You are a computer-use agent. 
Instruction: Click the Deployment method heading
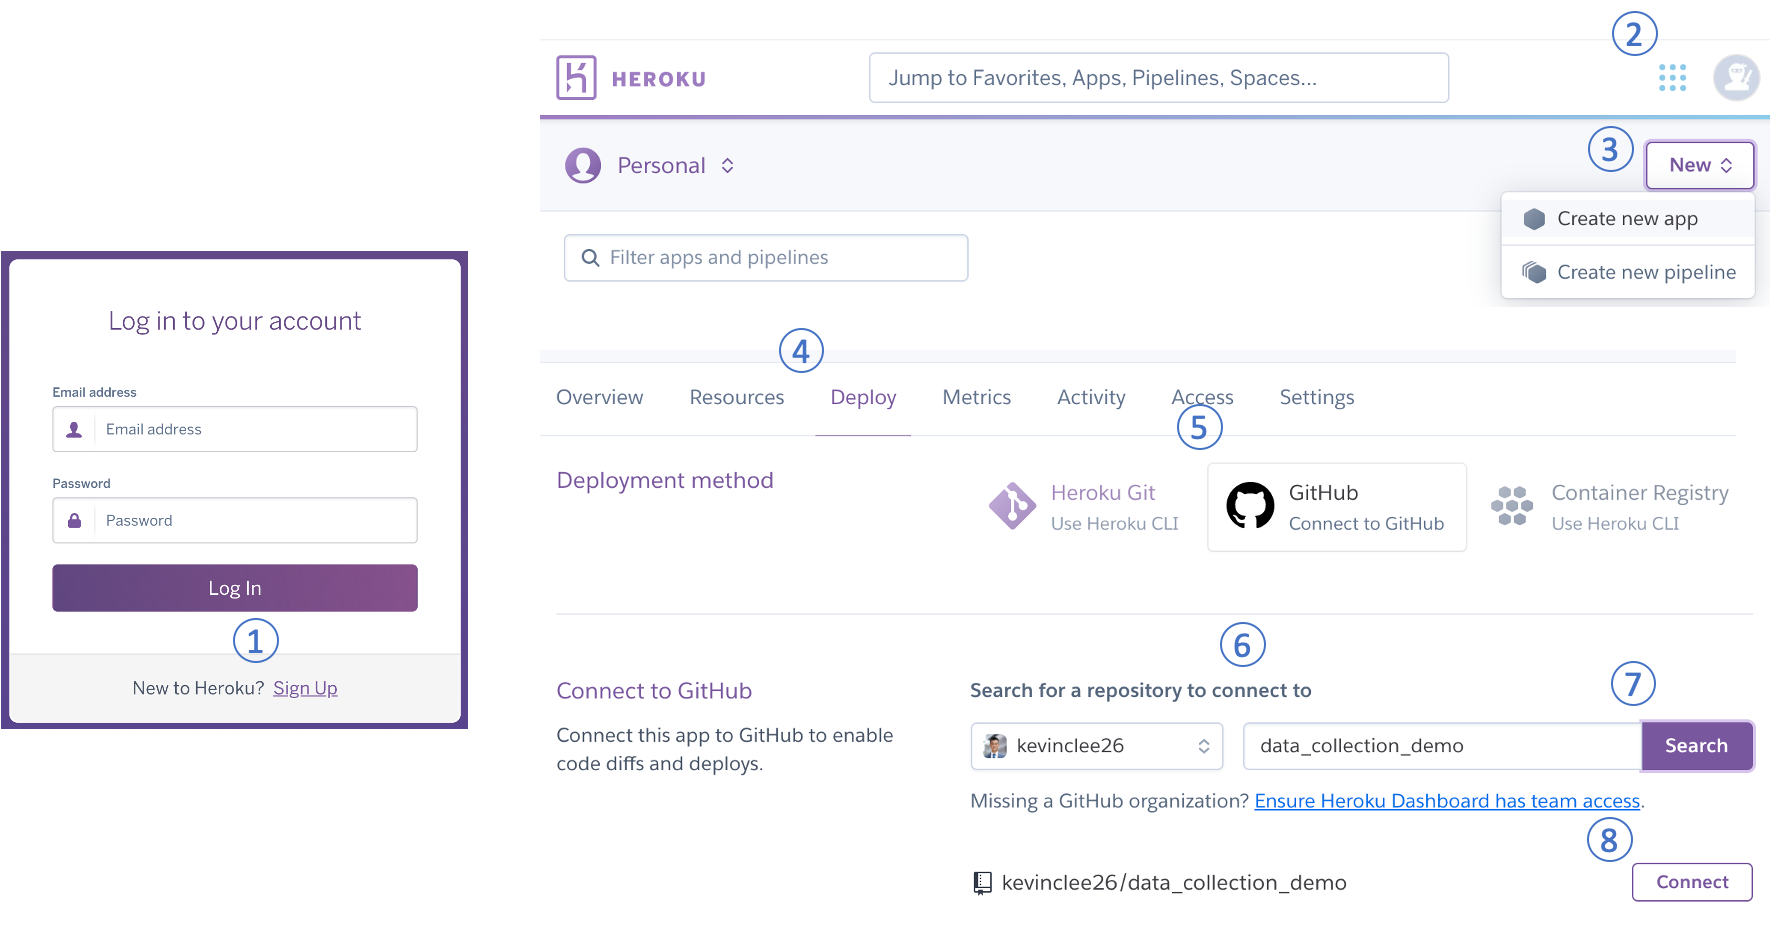pyautogui.click(x=665, y=480)
